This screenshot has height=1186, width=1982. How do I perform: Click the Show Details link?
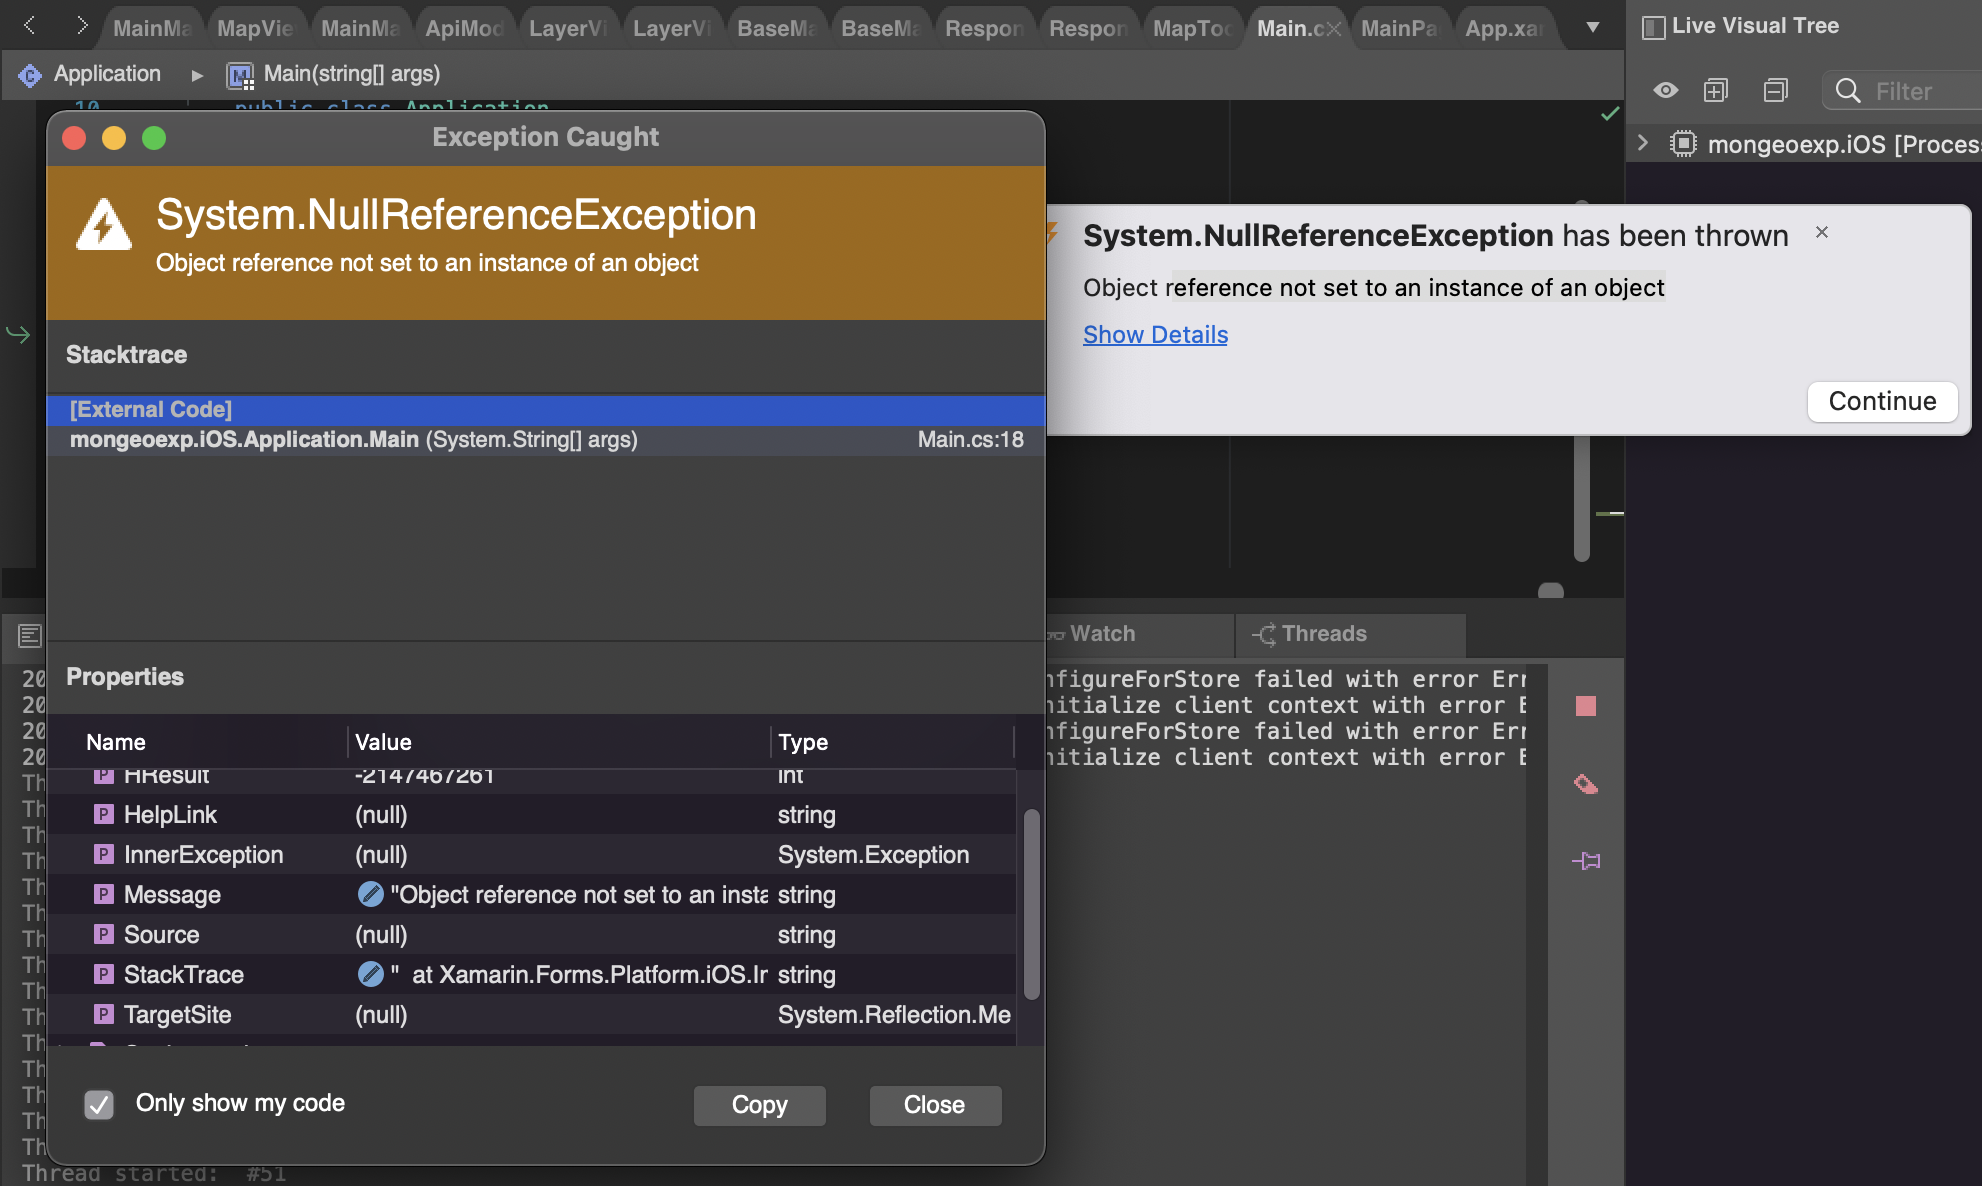pyautogui.click(x=1155, y=334)
